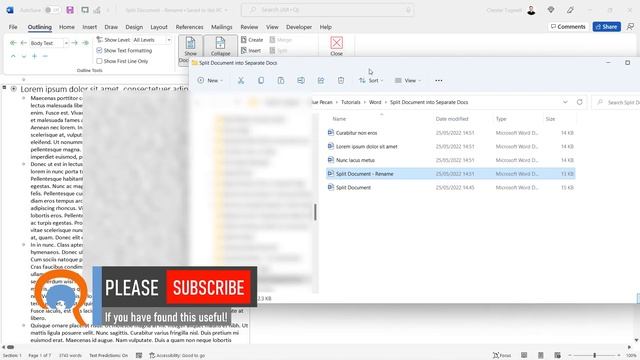Screen dimensions: 640x360
Task: Click the pen Editing mode icon in title bar
Action: [x=570, y=10]
